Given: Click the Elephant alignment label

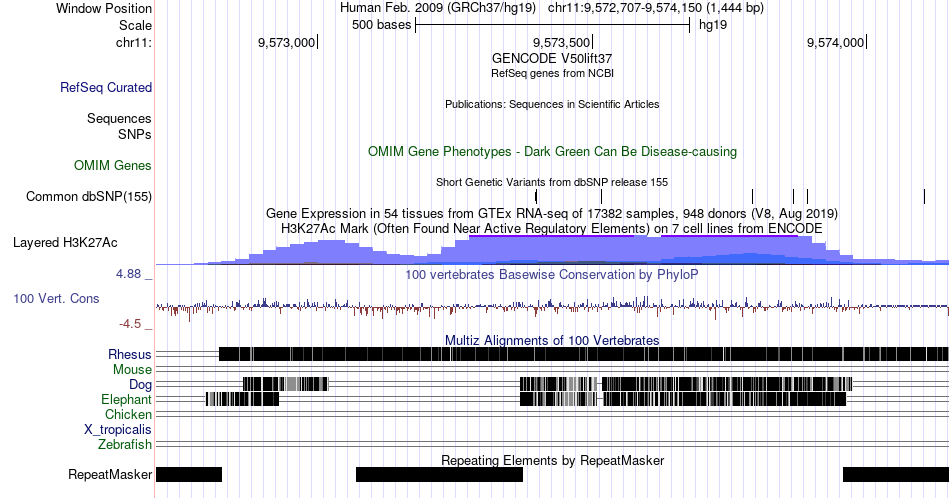Looking at the screenshot, I should point(127,400).
